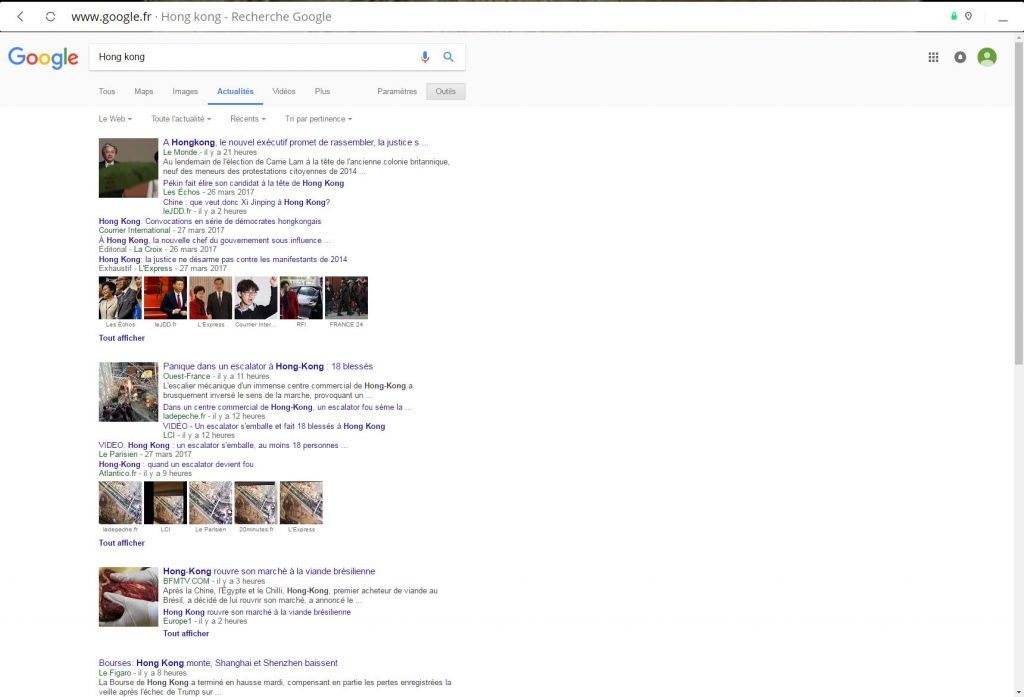The height and width of the screenshot is (697, 1024).
Task: Click 'Tout afficher' under escalator story
Action: point(122,543)
